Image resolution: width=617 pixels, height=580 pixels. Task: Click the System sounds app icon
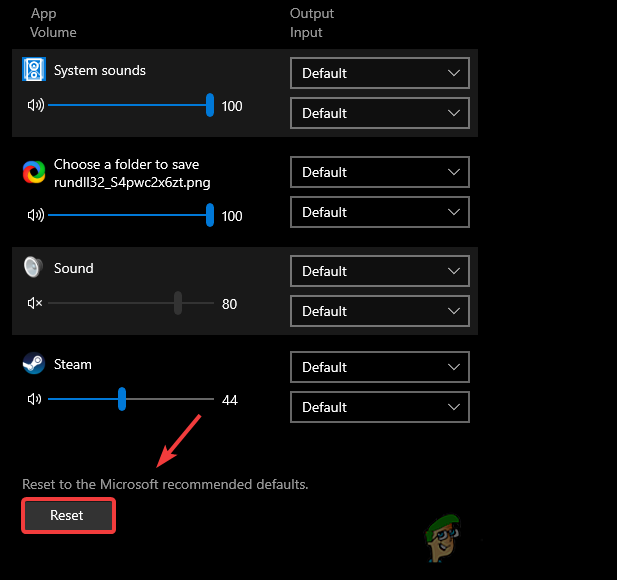(x=34, y=69)
